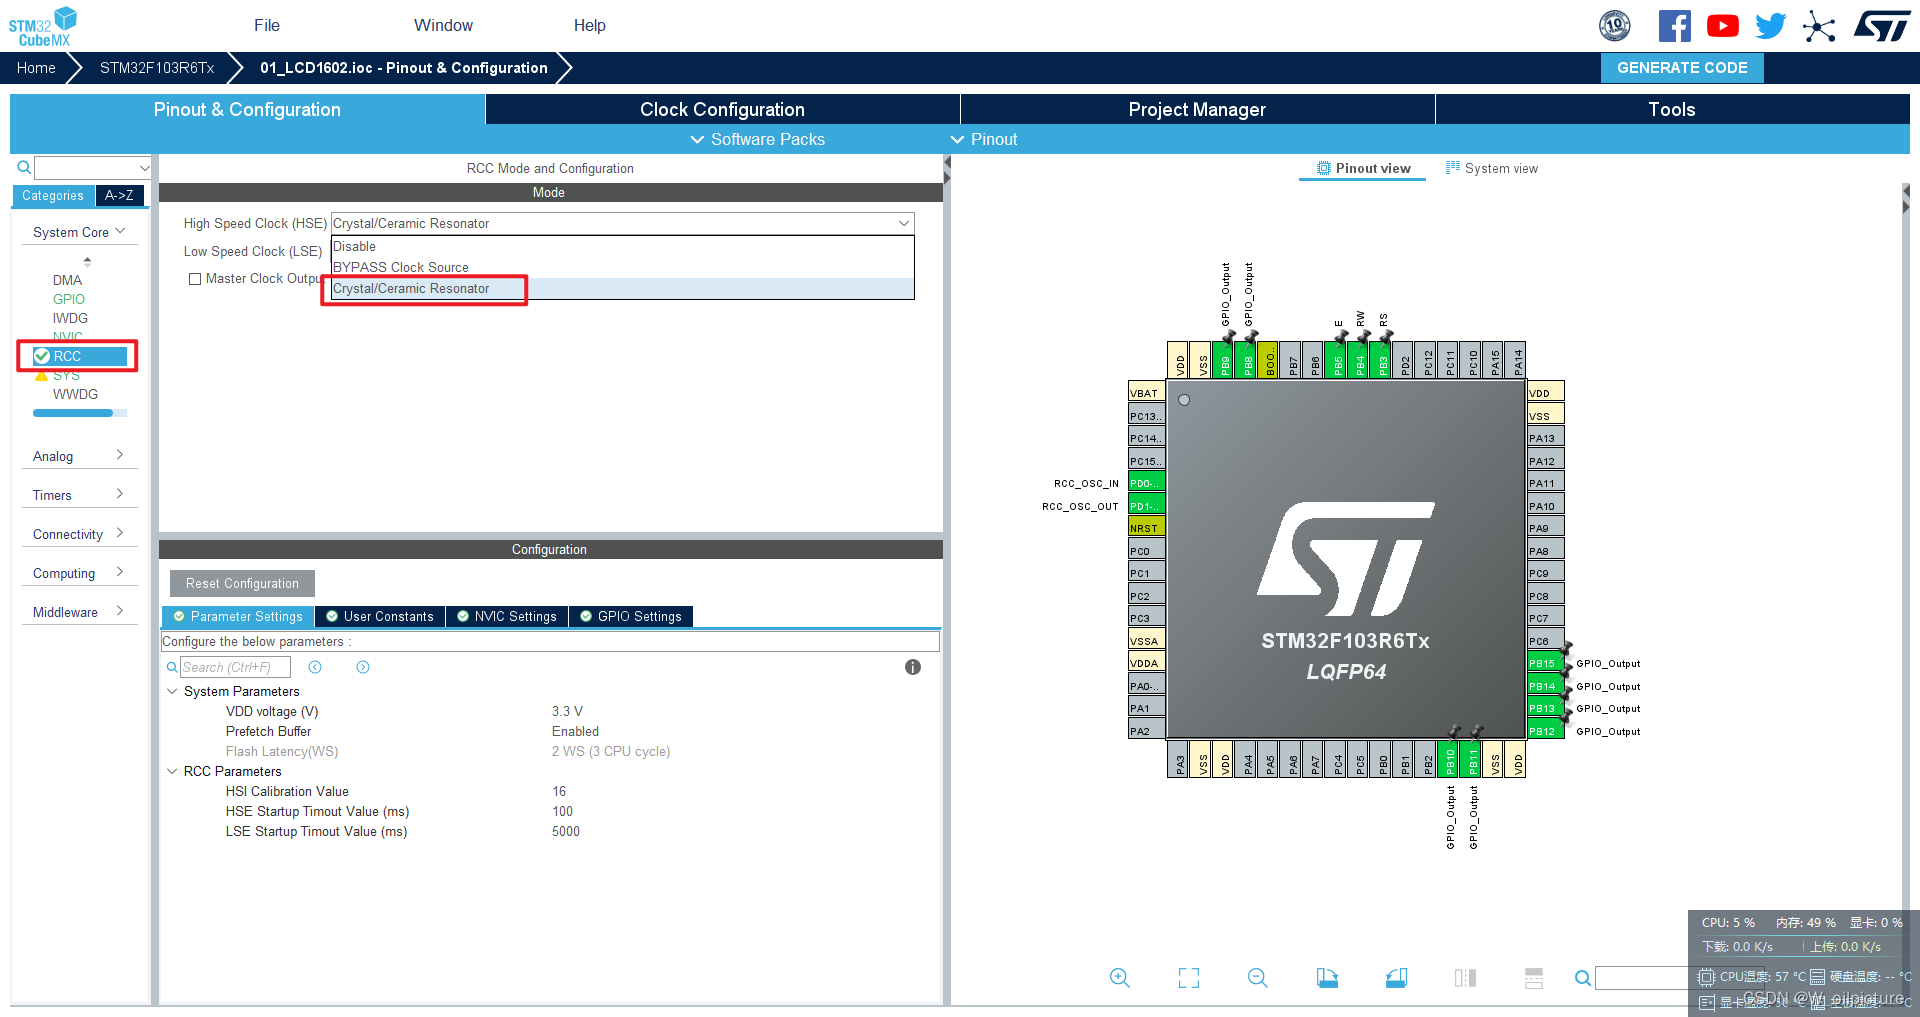Click the Search (Ctrl+F) parameter field
This screenshot has height=1017, width=1920.
pyautogui.click(x=235, y=667)
